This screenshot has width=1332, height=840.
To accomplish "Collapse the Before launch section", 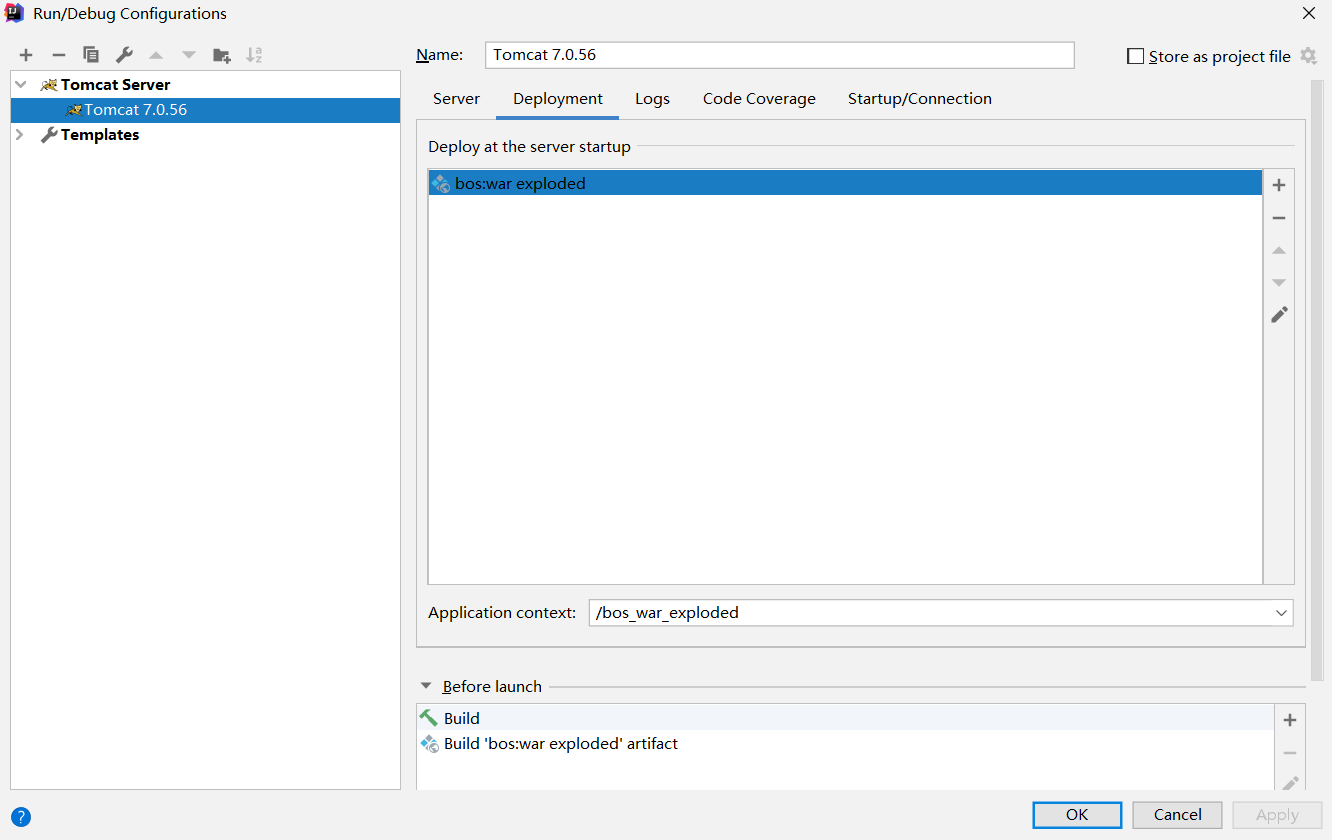I will coord(426,686).
